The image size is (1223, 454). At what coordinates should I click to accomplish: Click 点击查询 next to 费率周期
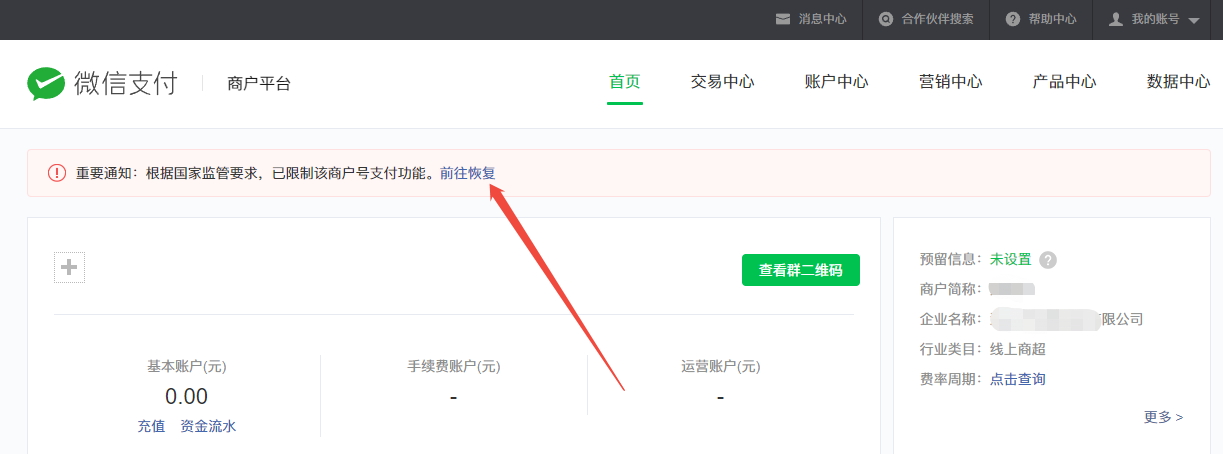[1018, 380]
